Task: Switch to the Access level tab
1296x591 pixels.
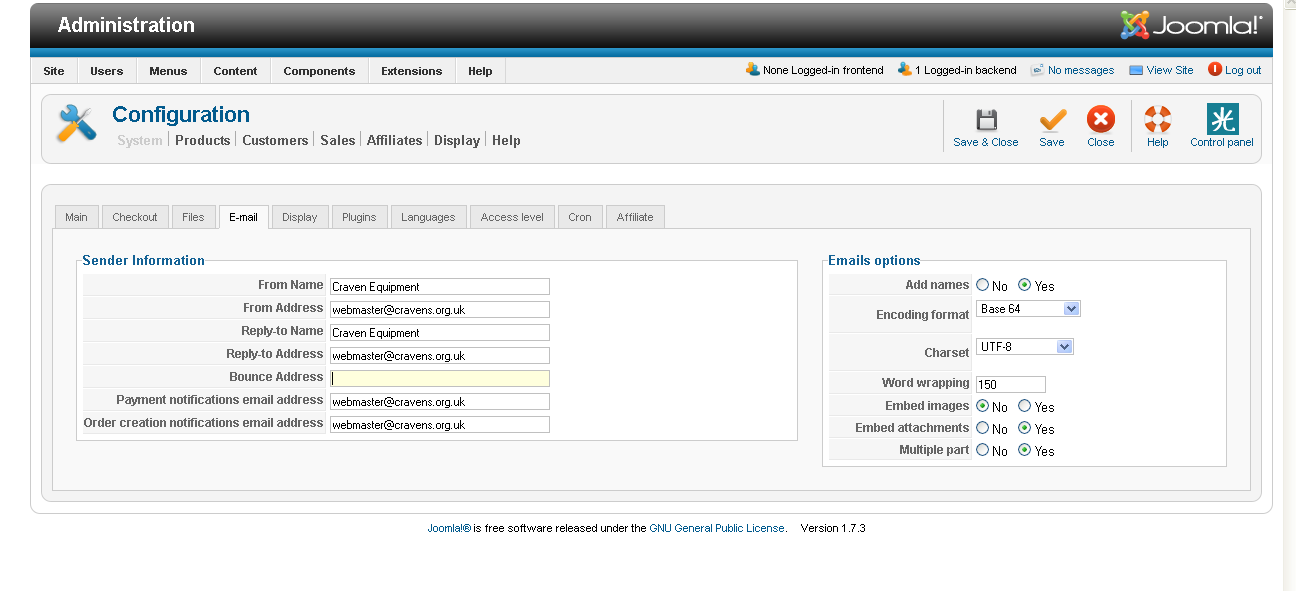Action: pos(512,217)
